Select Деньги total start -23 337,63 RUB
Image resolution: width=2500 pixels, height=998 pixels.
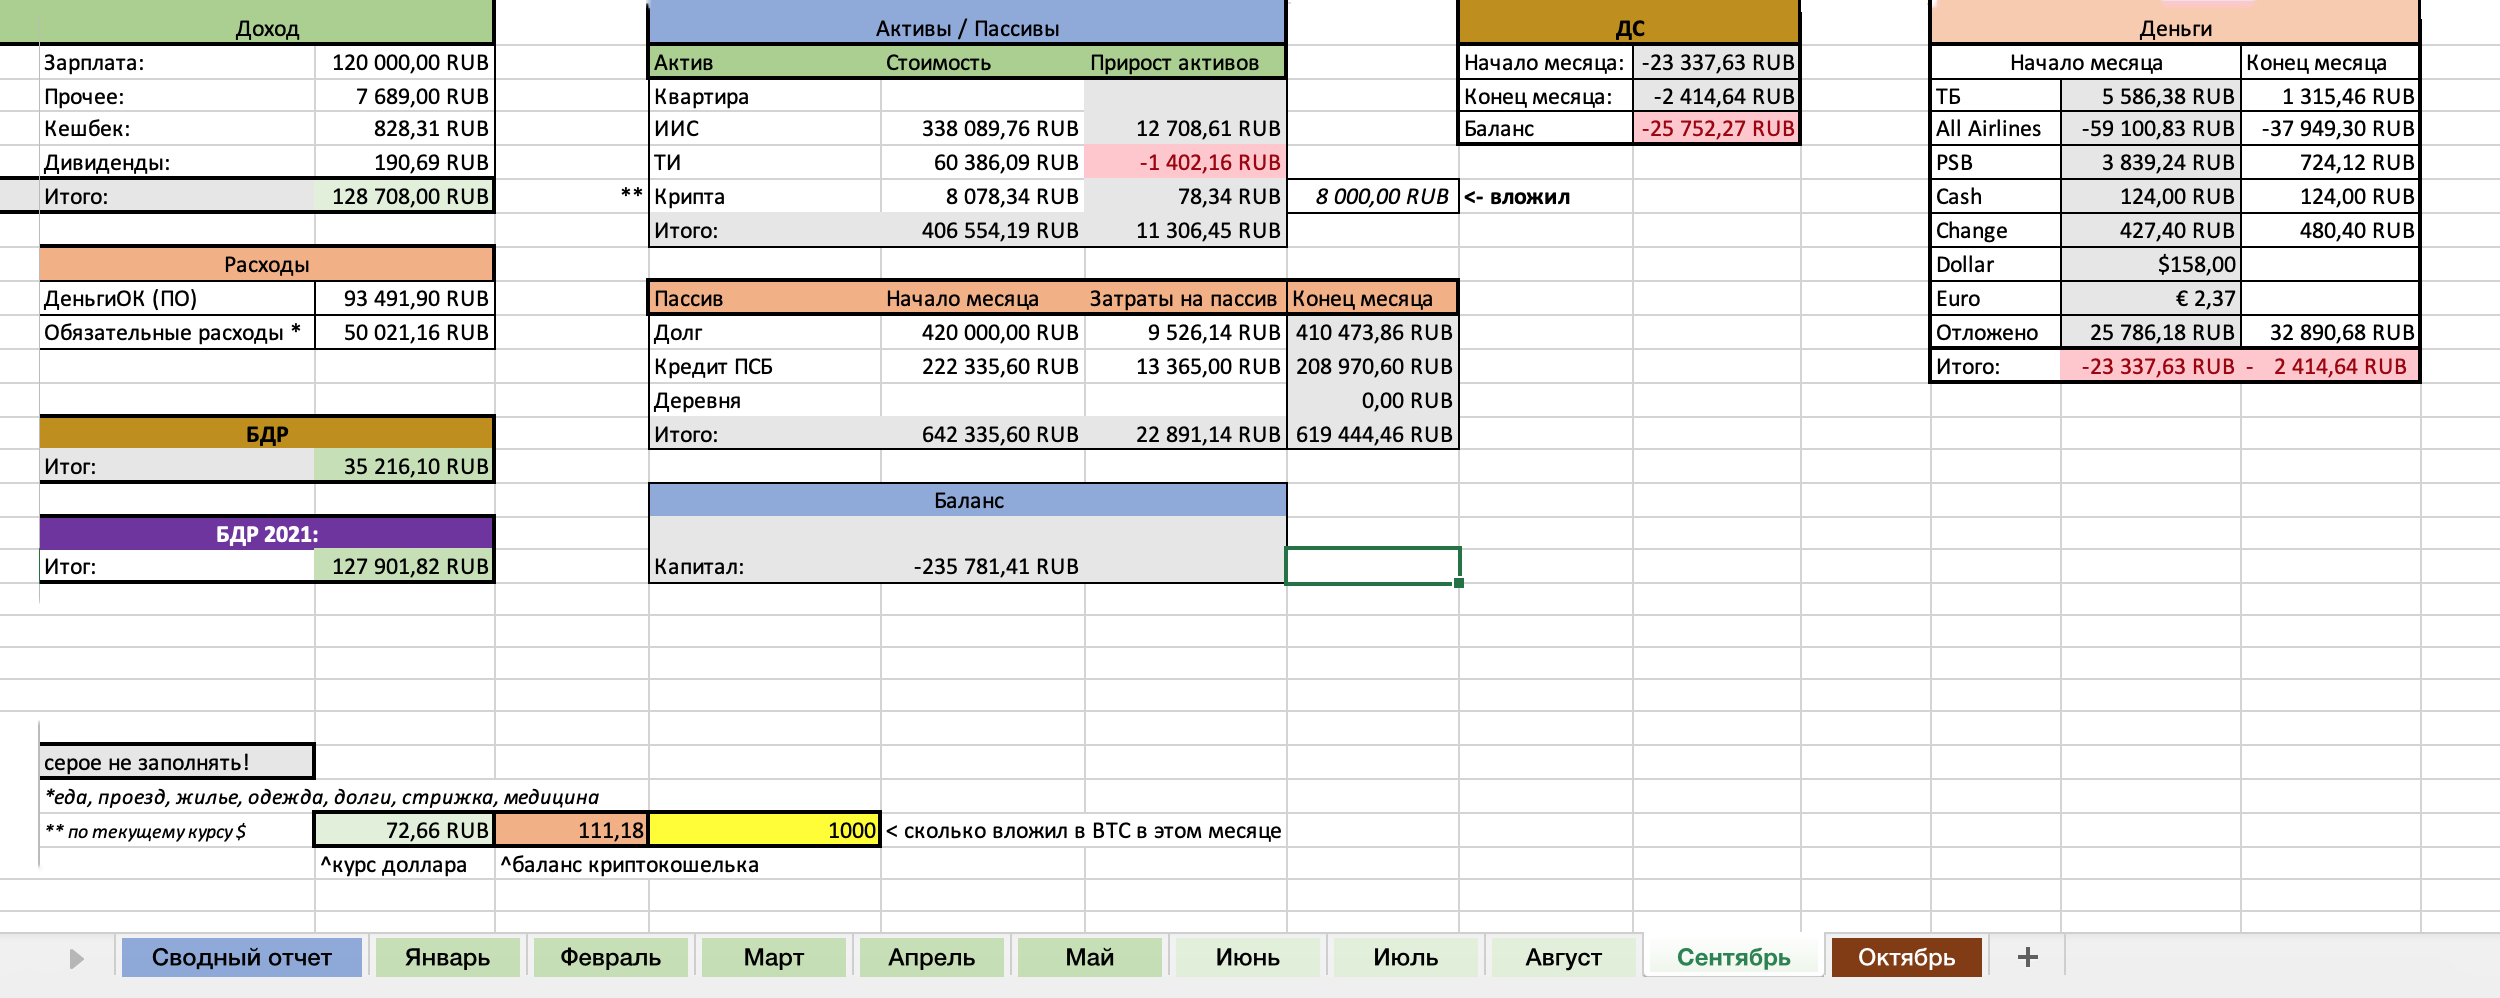coord(2150,366)
